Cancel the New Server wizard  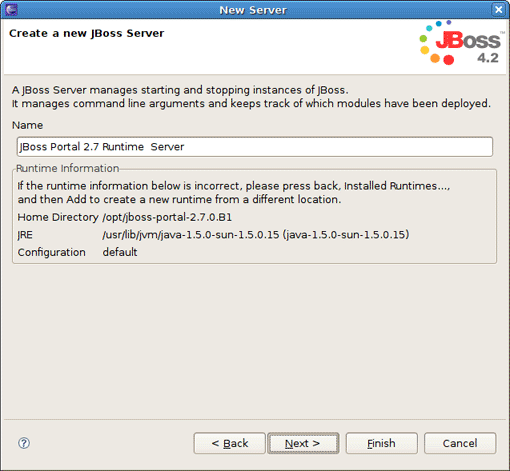(460, 443)
